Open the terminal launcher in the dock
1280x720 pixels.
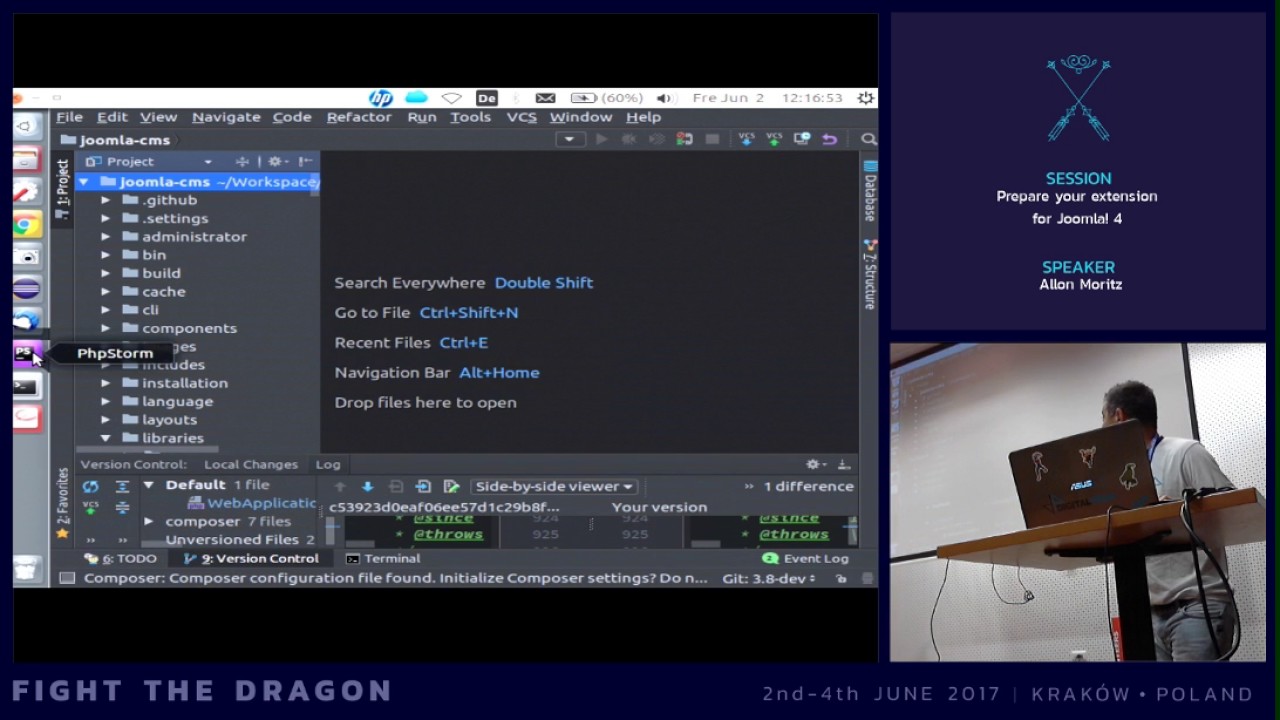(x=26, y=386)
